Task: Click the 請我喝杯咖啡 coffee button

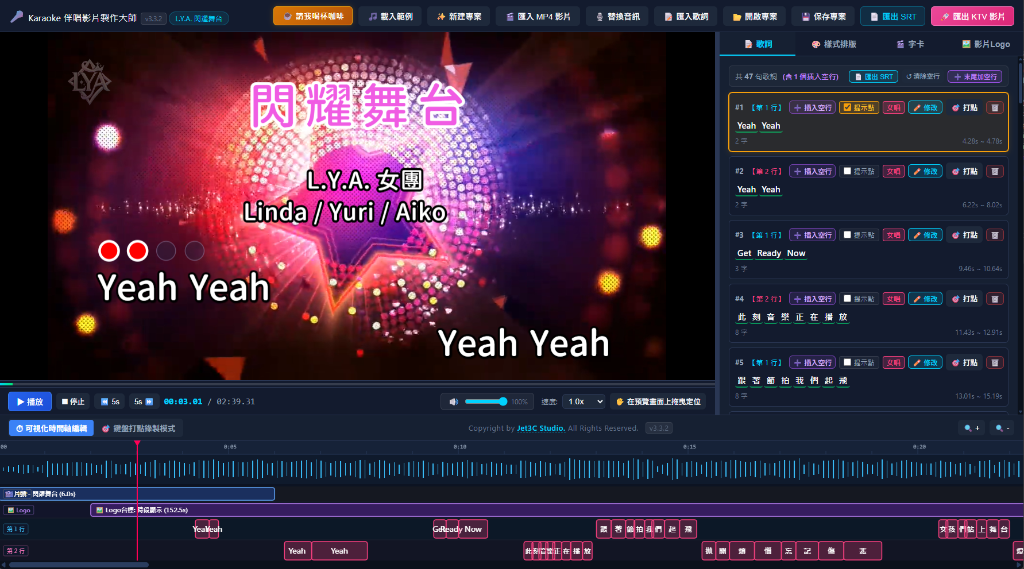Action: [313, 16]
